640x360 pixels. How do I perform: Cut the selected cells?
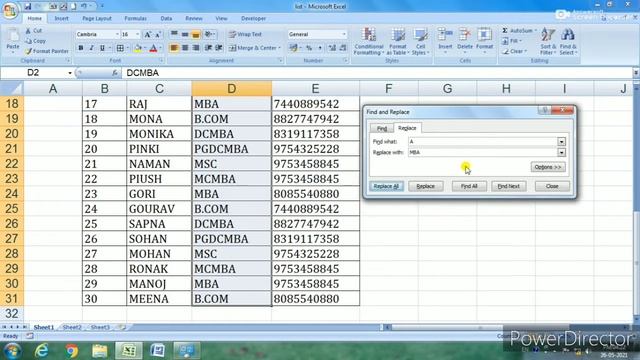[34, 31]
